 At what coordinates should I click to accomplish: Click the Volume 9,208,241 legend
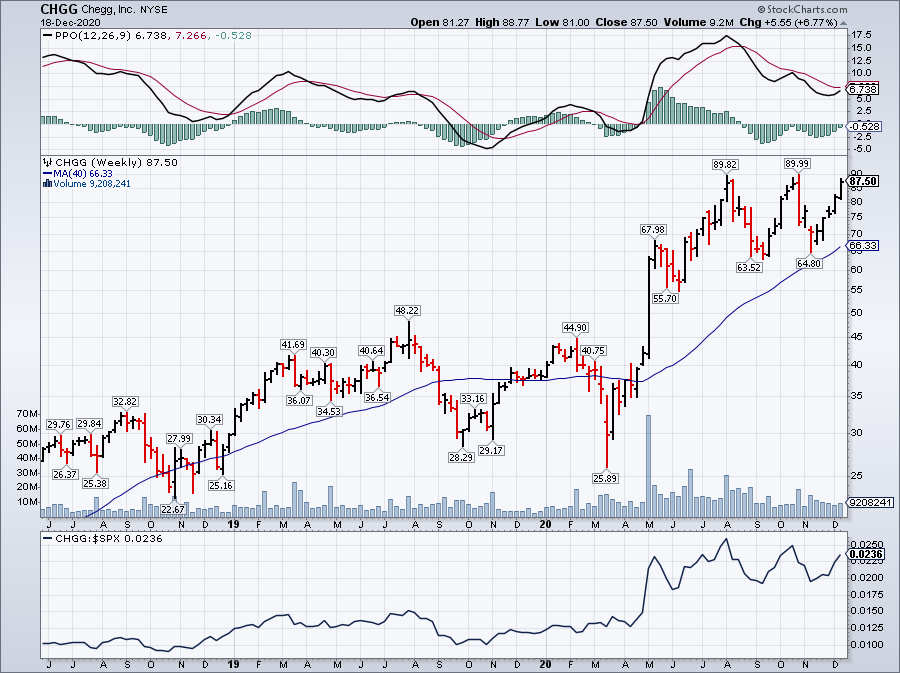tap(92, 184)
